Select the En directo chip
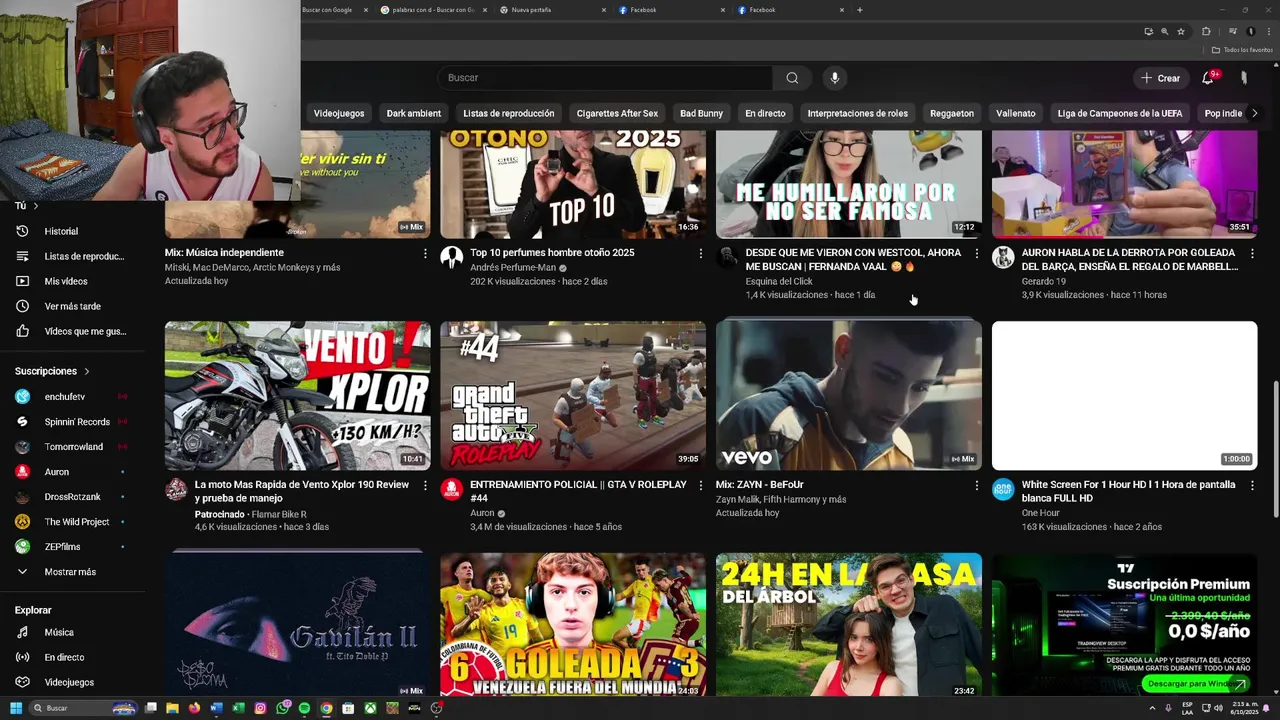Screen dimensions: 1280x720 tap(765, 113)
